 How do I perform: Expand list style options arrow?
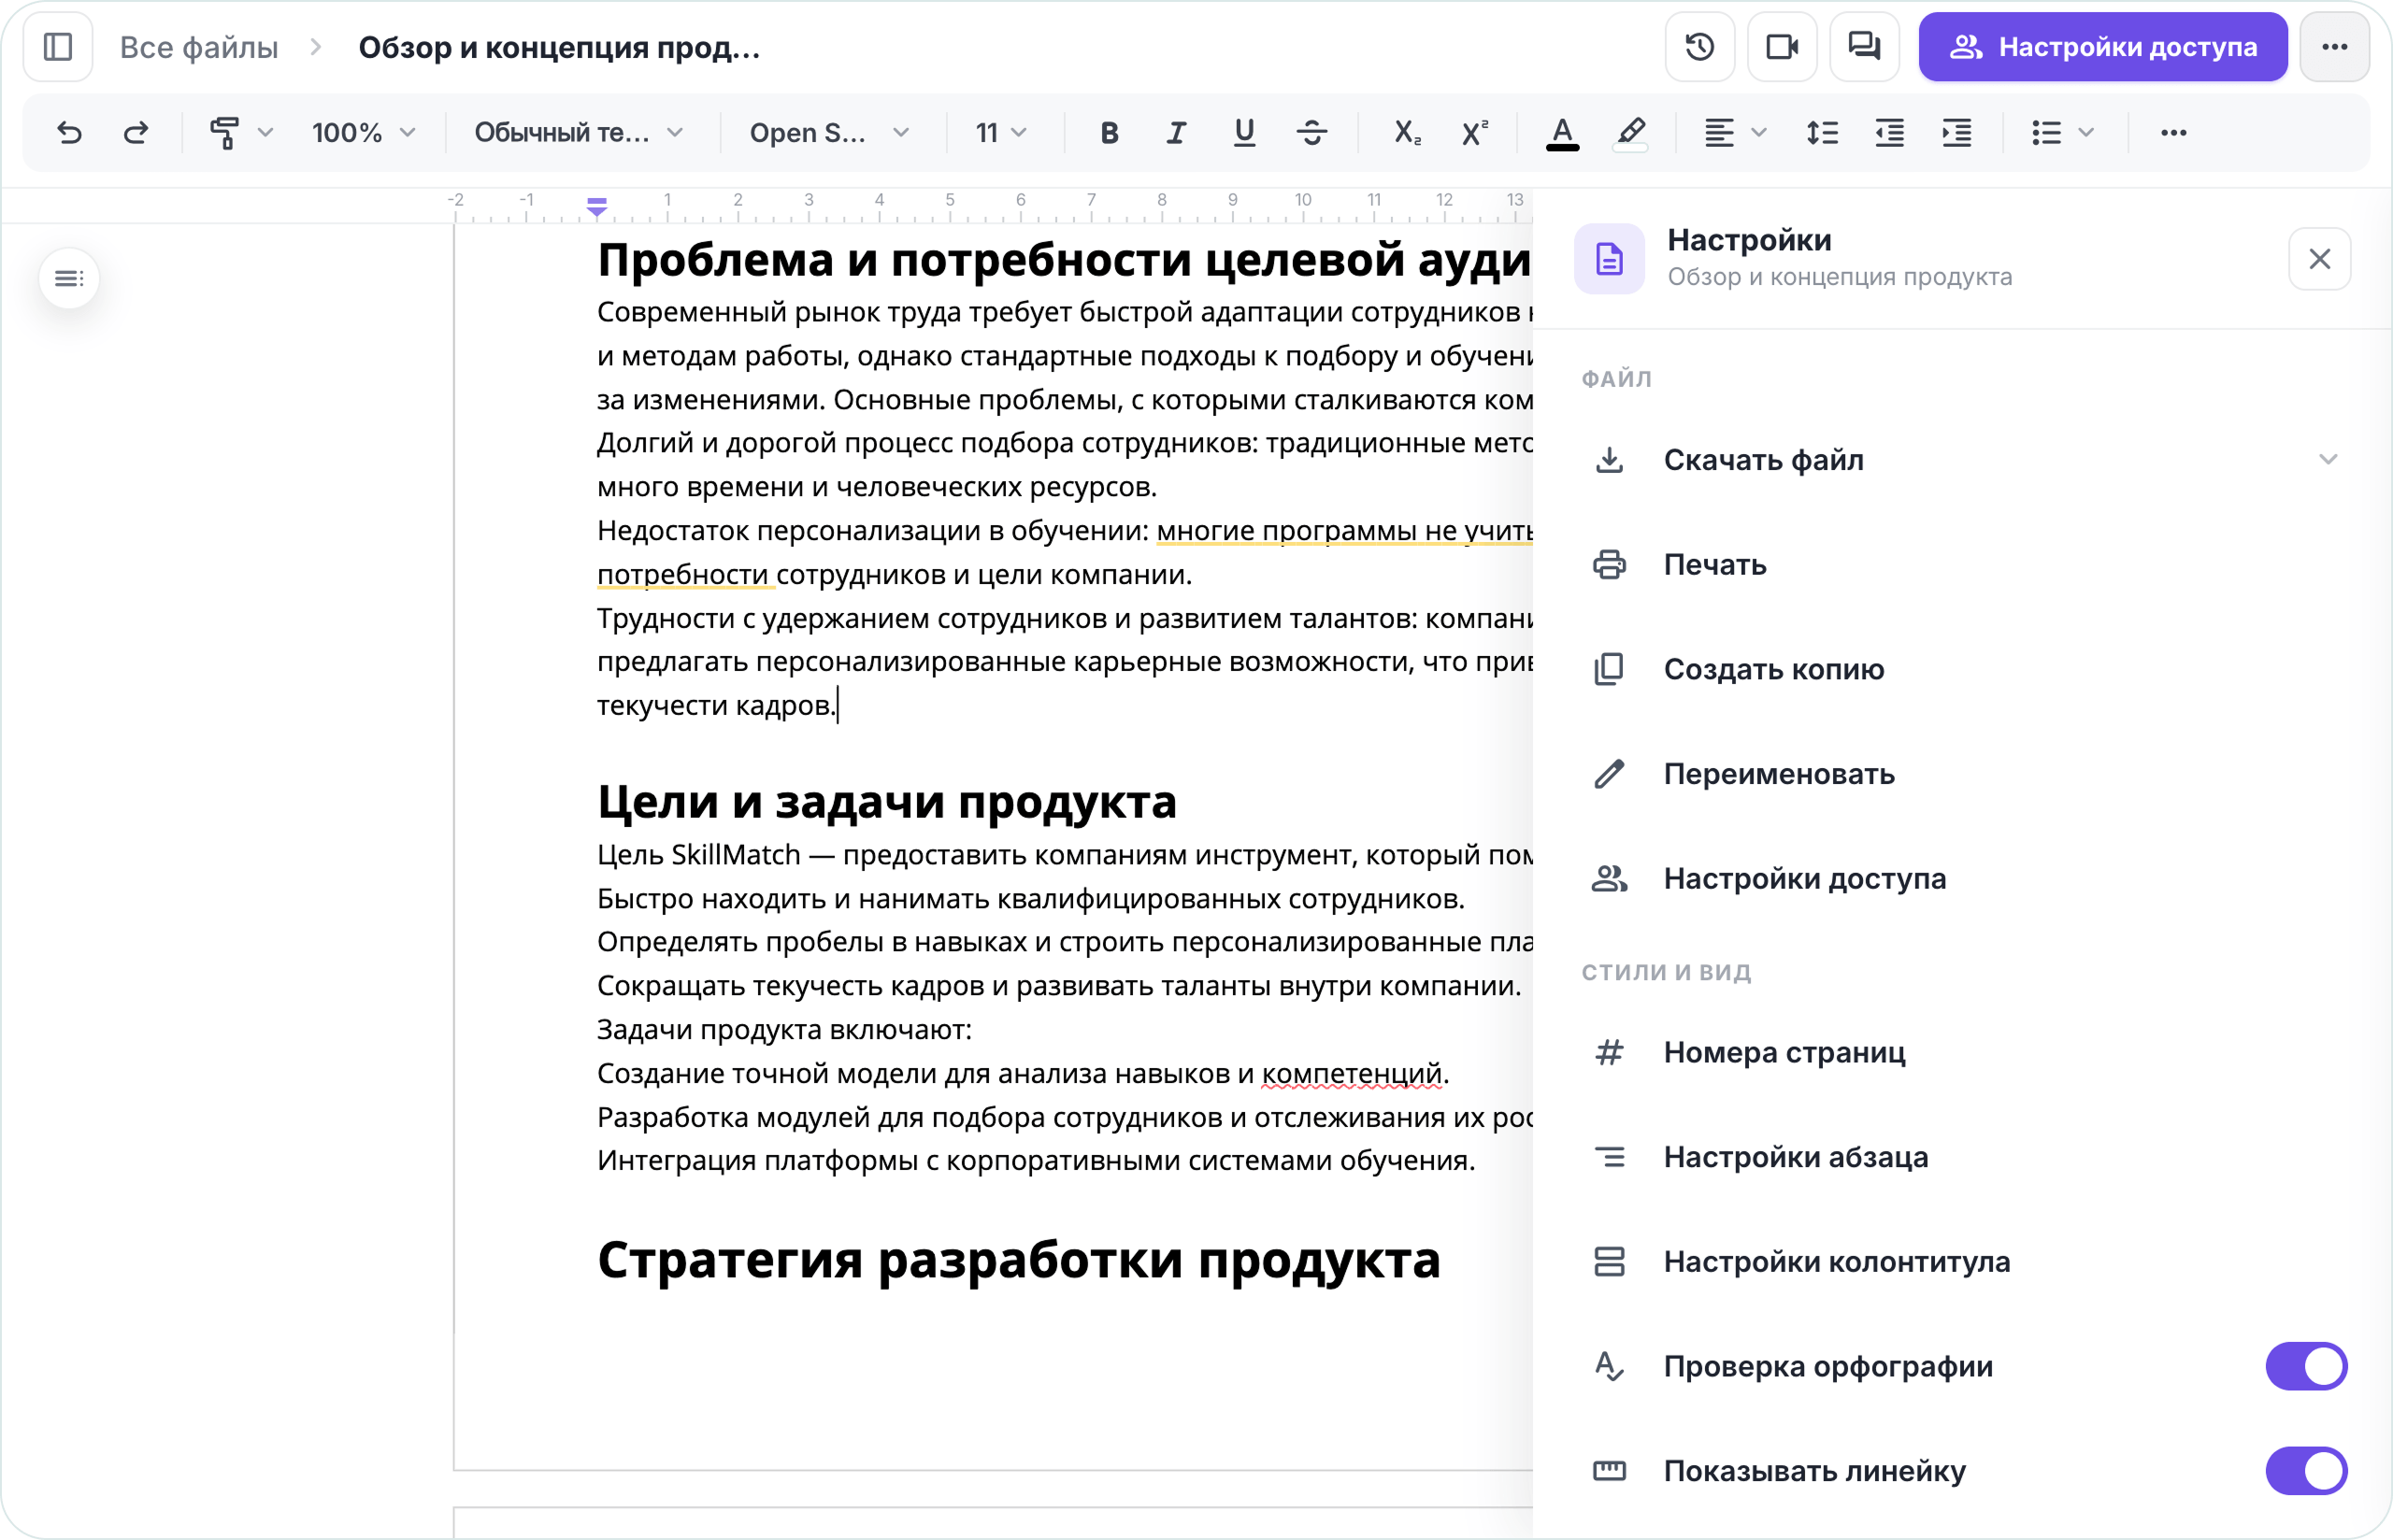[x=2086, y=132]
